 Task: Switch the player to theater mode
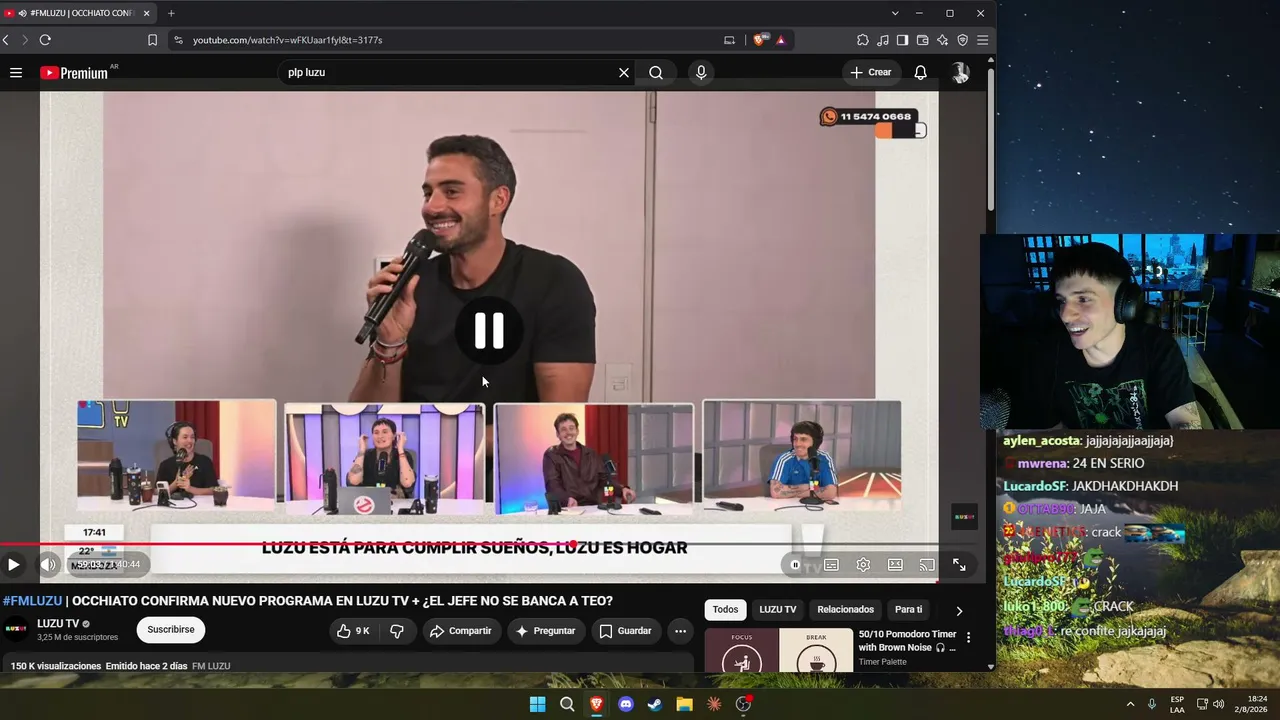point(895,564)
